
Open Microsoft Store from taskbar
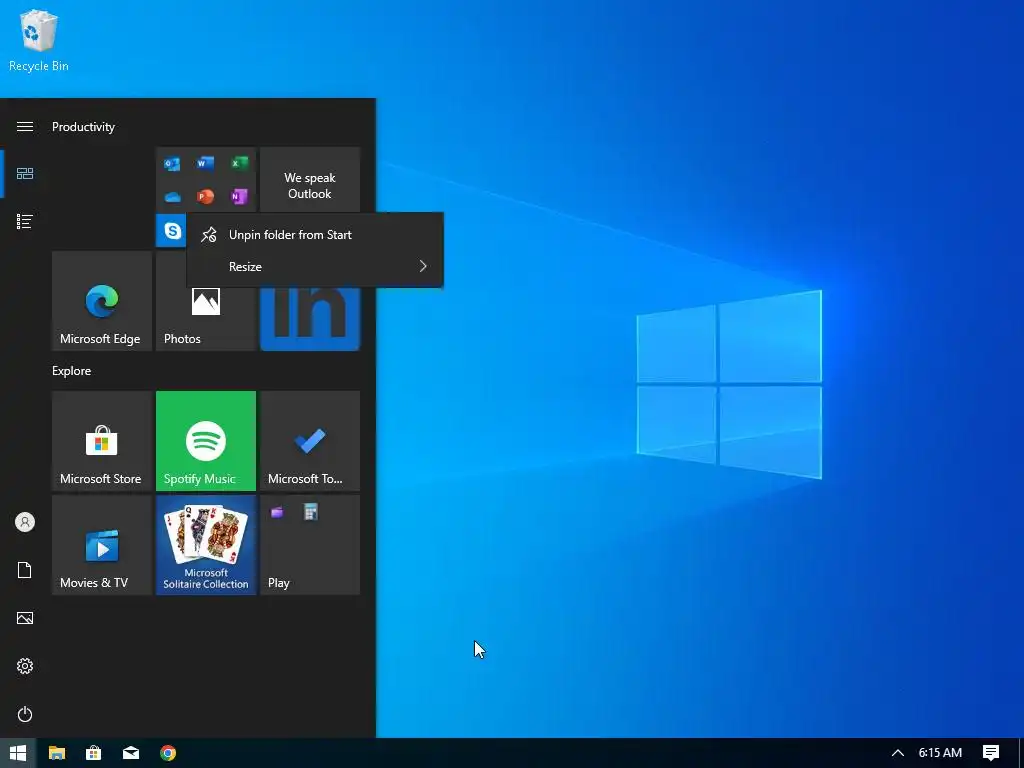(93, 753)
